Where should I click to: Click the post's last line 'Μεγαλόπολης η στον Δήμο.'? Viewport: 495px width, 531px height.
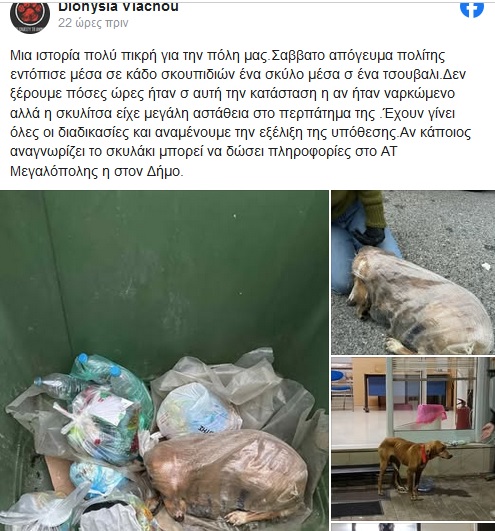click(97, 171)
